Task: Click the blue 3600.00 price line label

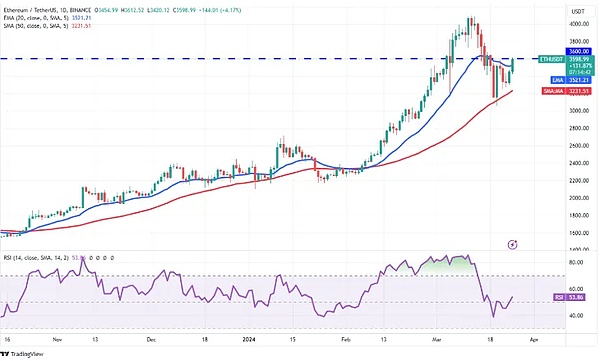Action: [579, 51]
